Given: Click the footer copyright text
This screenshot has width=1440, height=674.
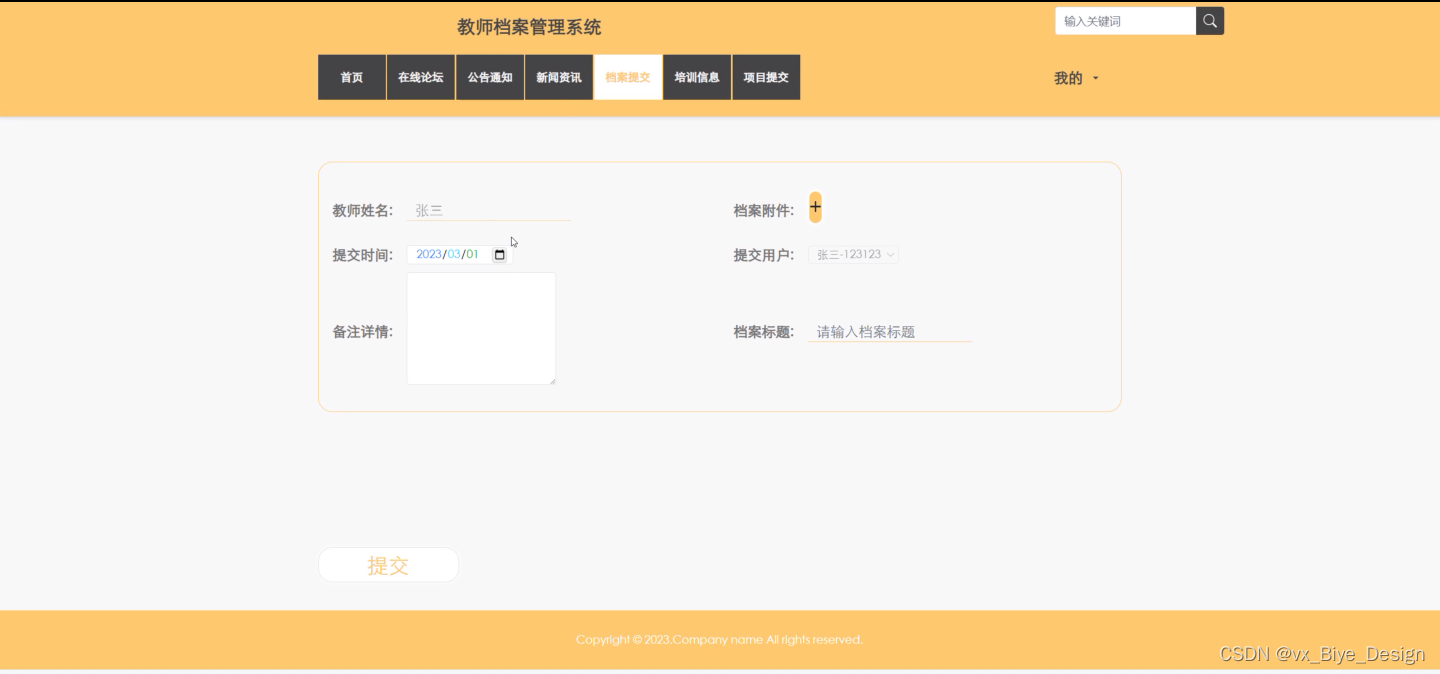Looking at the screenshot, I should coord(719,640).
